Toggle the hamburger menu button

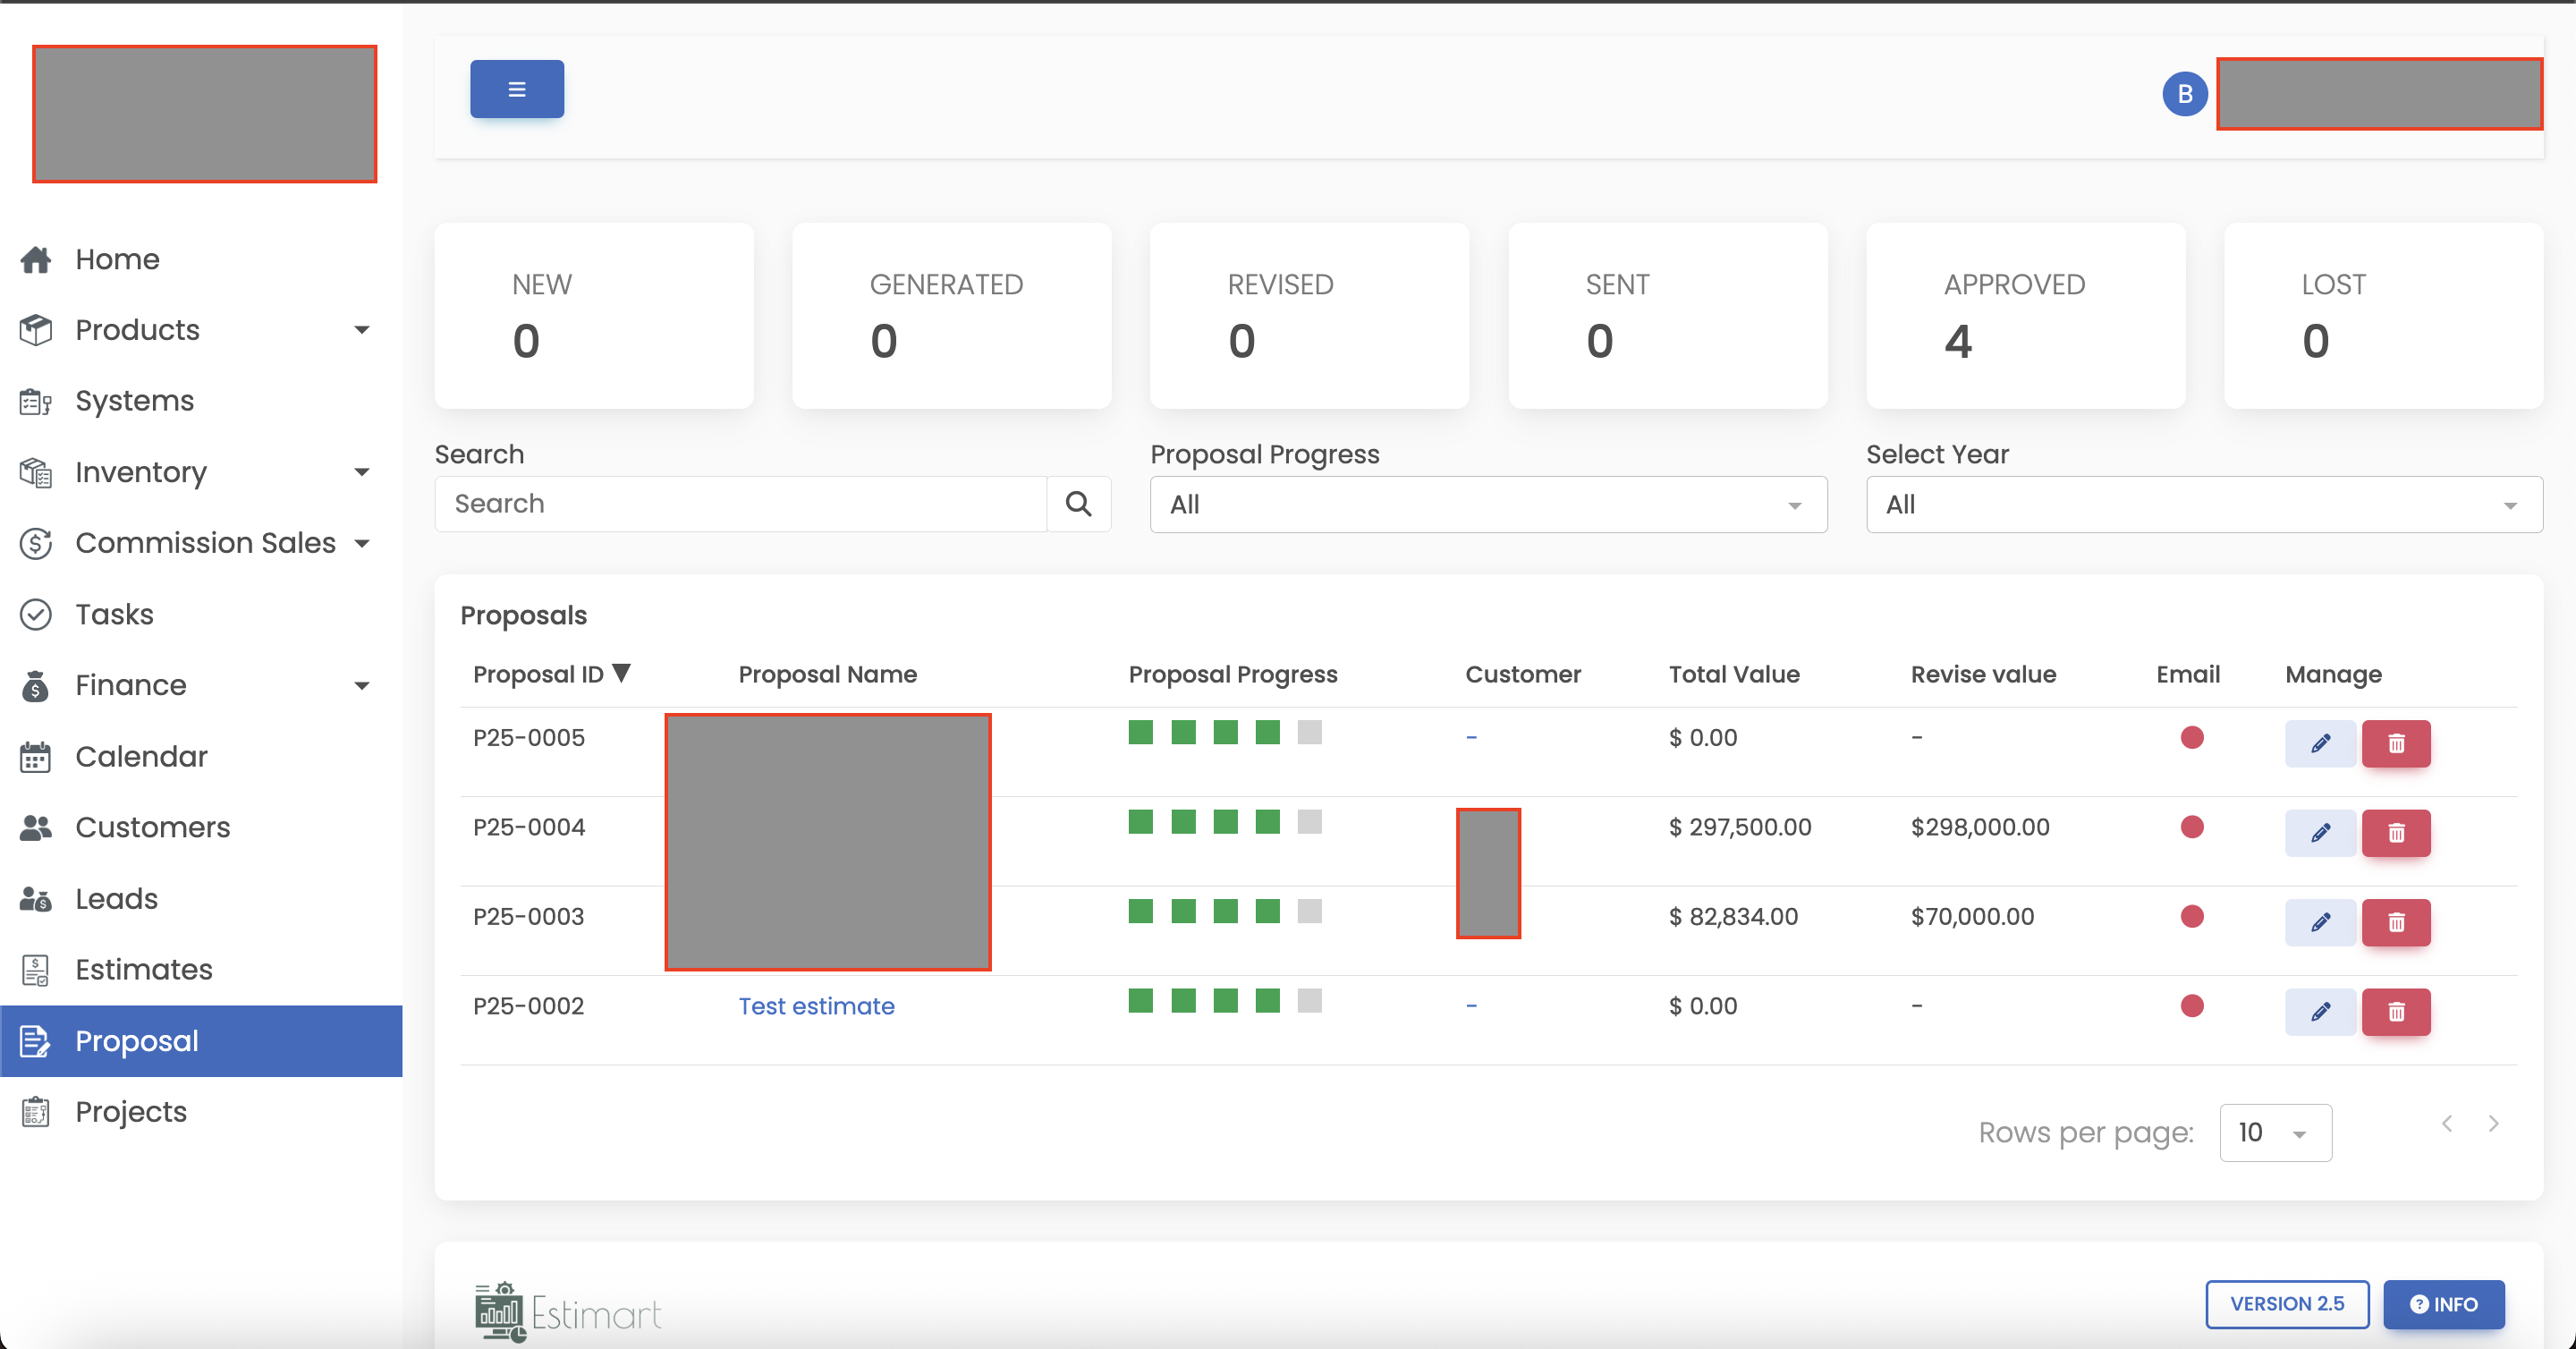click(516, 88)
